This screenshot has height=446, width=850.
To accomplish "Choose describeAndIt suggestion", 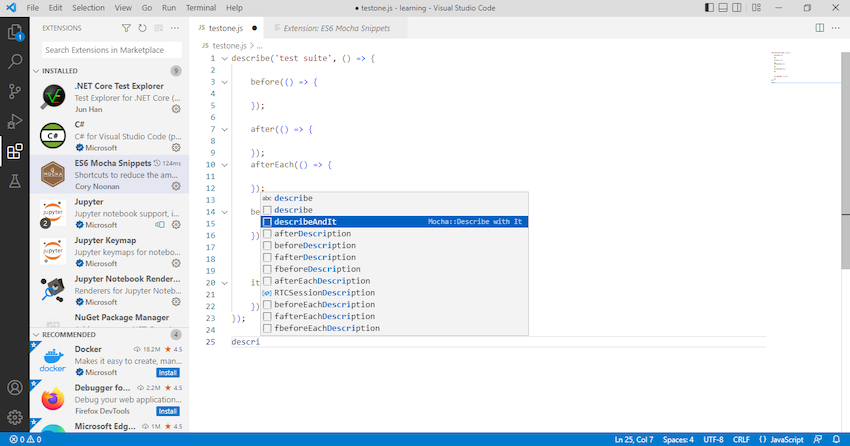I will point(394,222).
